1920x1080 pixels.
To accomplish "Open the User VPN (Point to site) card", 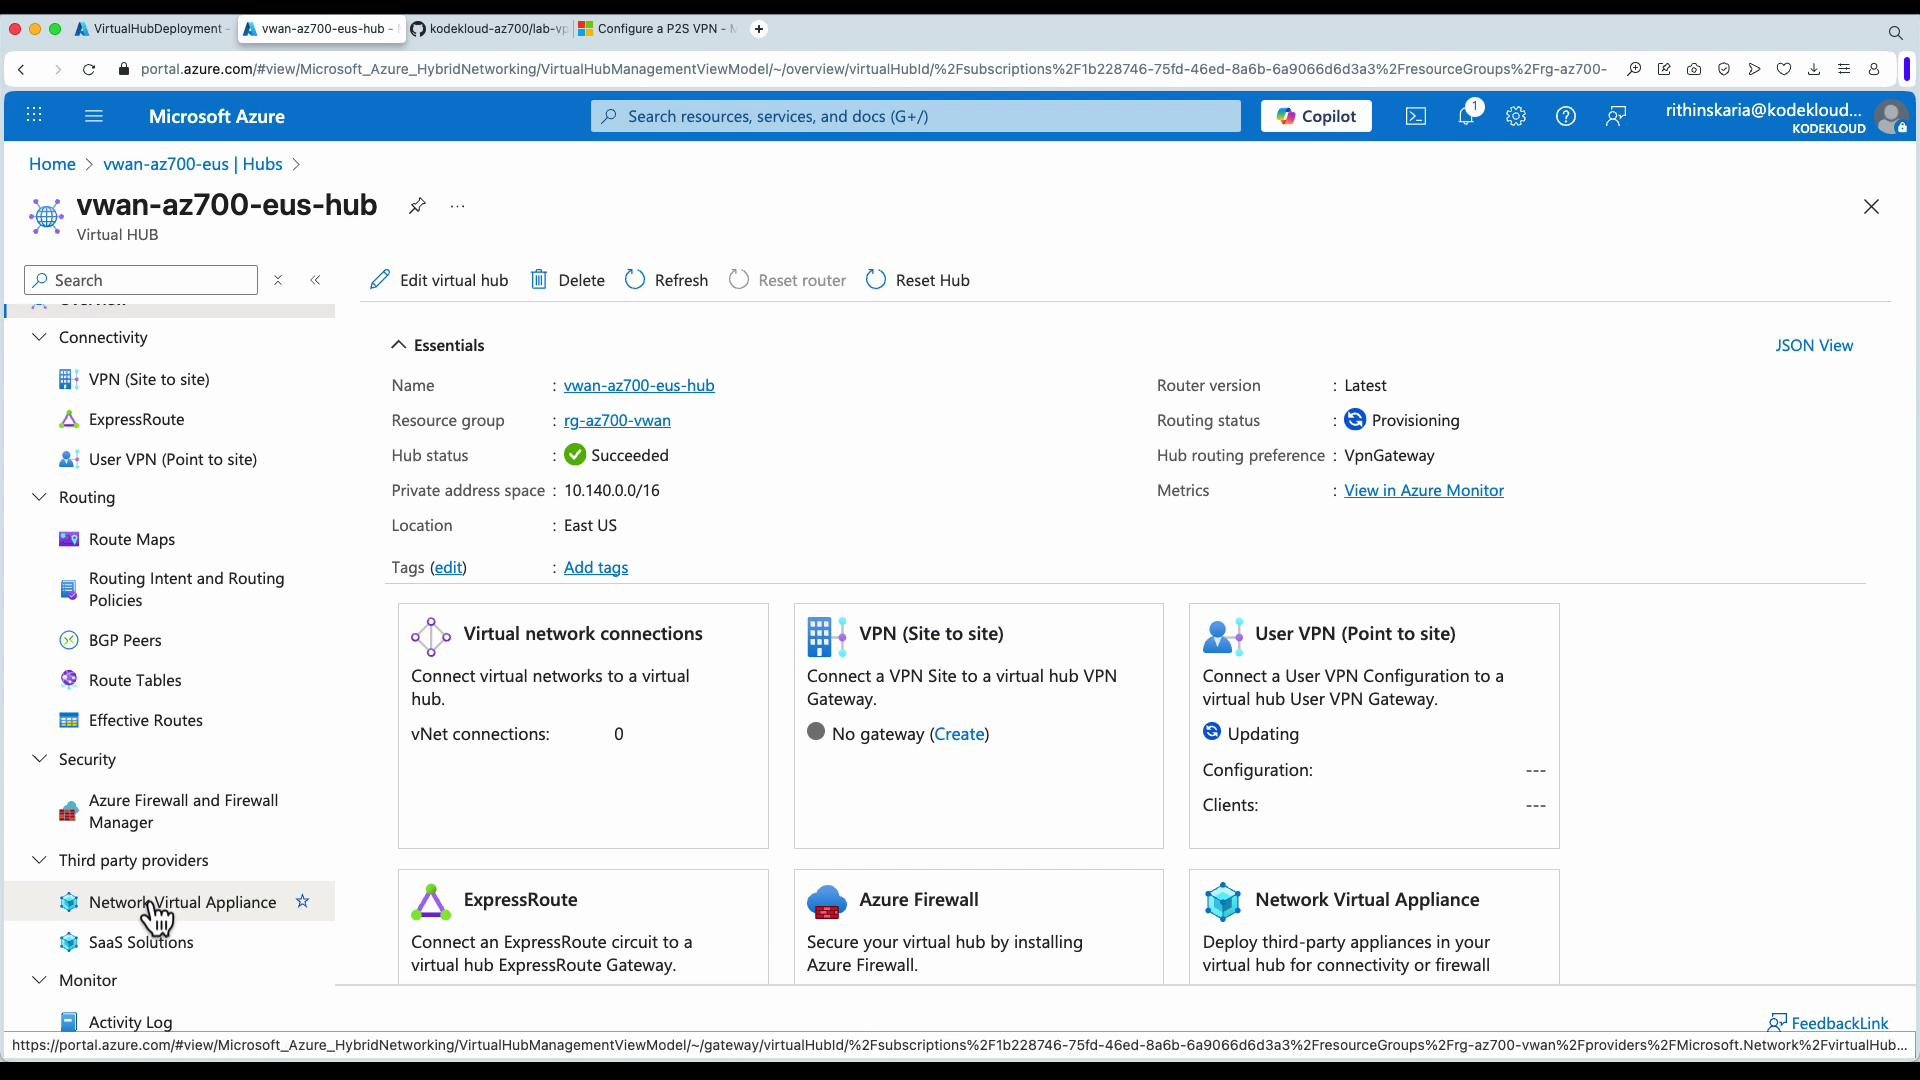I will click(x=1374, y=726).
